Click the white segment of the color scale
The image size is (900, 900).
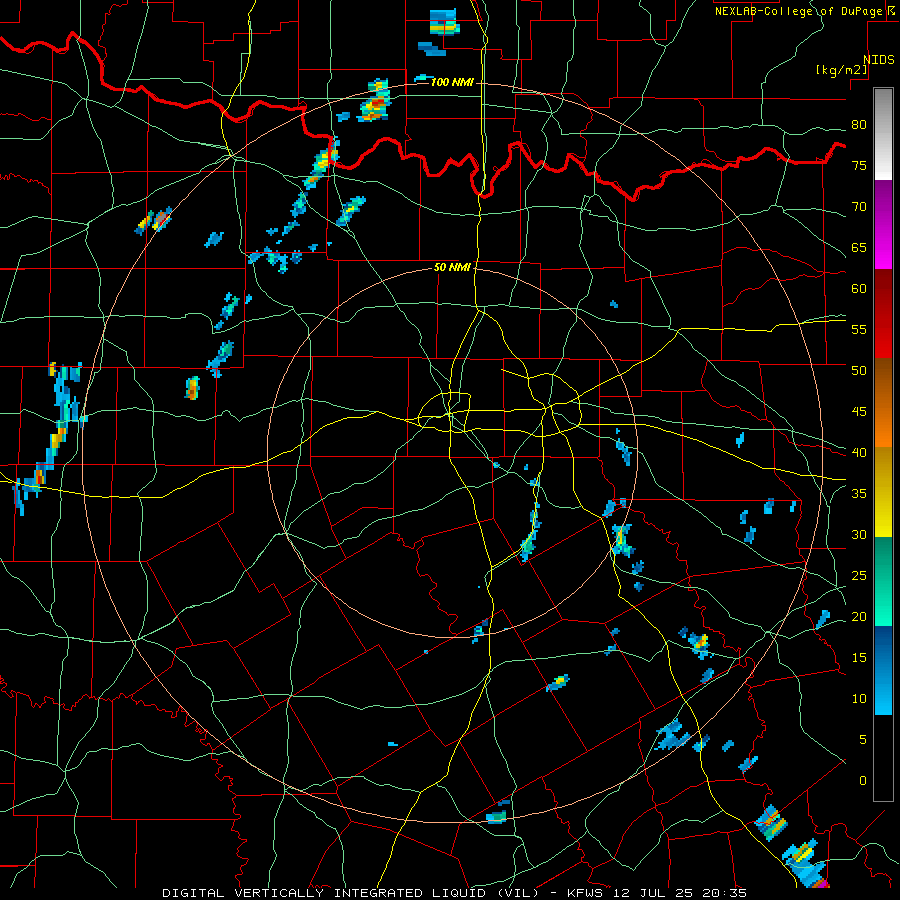(883, 134)
